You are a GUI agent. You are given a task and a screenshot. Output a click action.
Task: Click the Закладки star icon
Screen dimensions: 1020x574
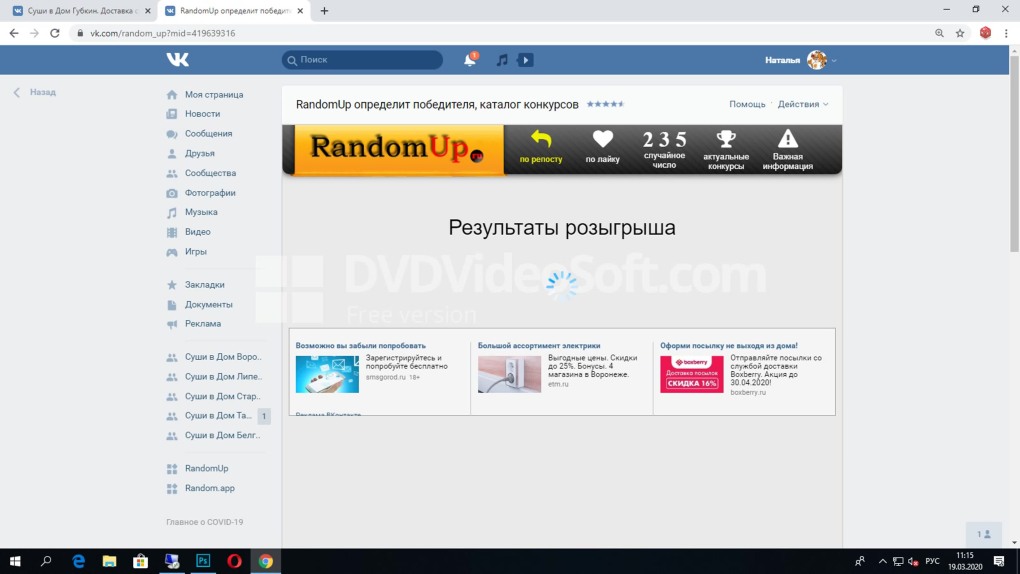coord(172,285)
